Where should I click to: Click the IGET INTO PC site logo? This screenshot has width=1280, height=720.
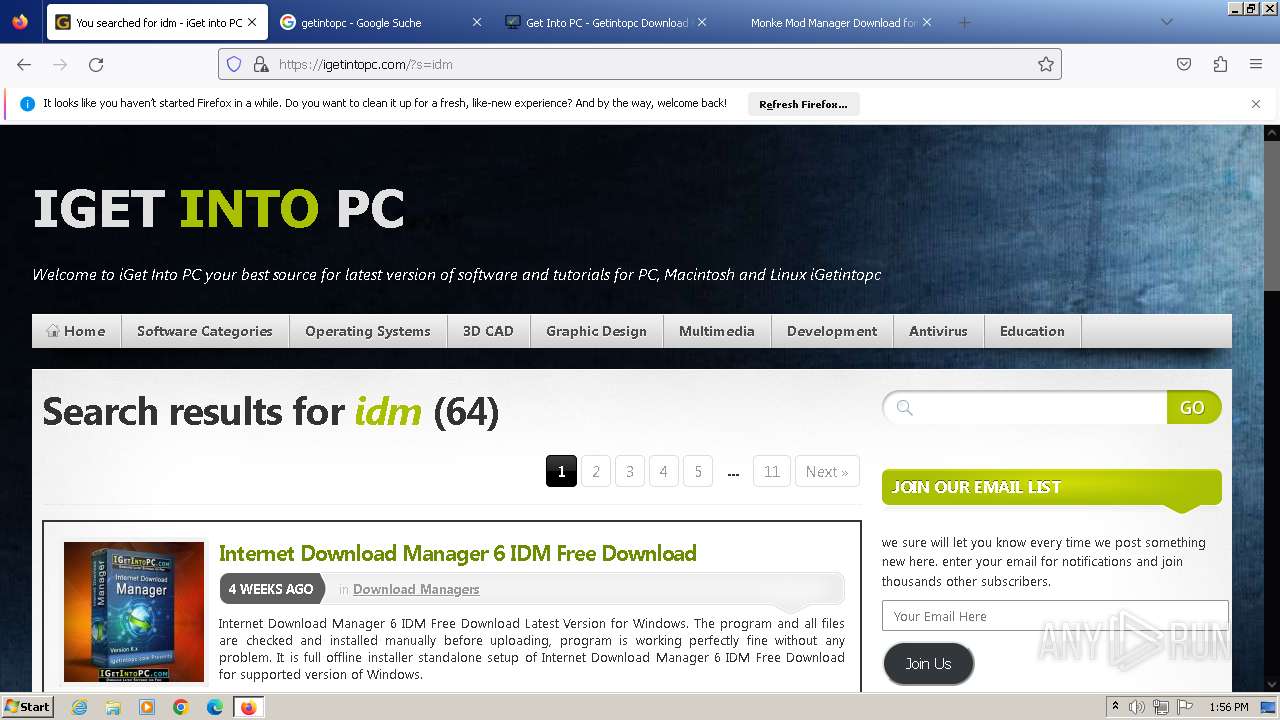[218, 209]
